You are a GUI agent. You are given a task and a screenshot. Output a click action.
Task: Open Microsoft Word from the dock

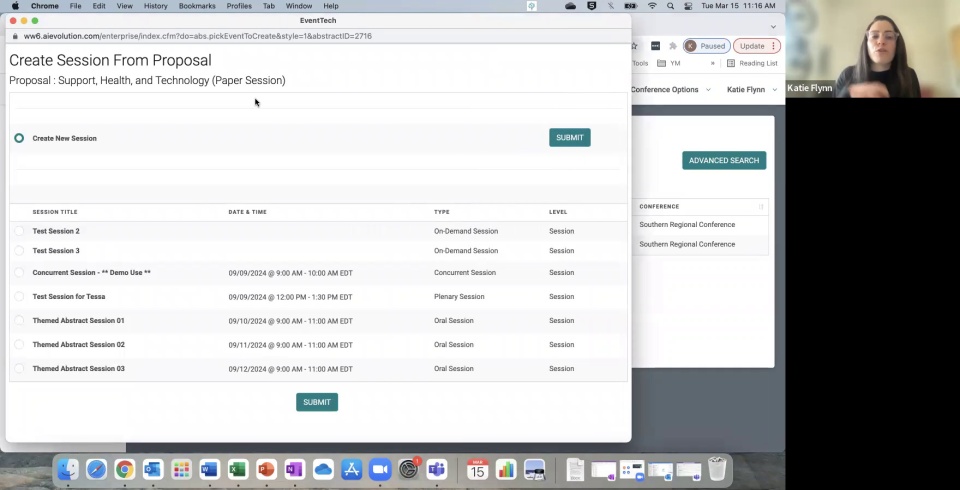click(209, 470)
